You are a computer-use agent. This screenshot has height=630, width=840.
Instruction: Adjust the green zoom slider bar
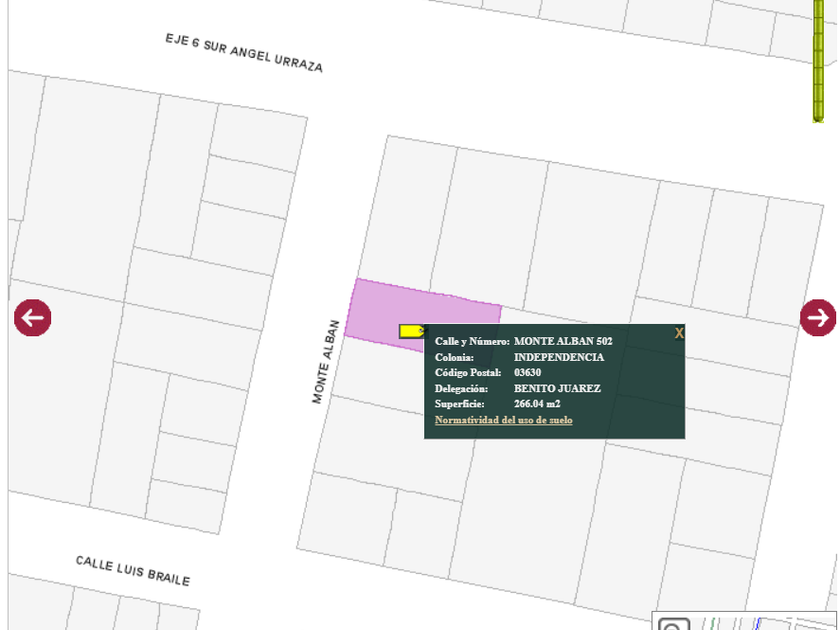[x=818, y=60]
